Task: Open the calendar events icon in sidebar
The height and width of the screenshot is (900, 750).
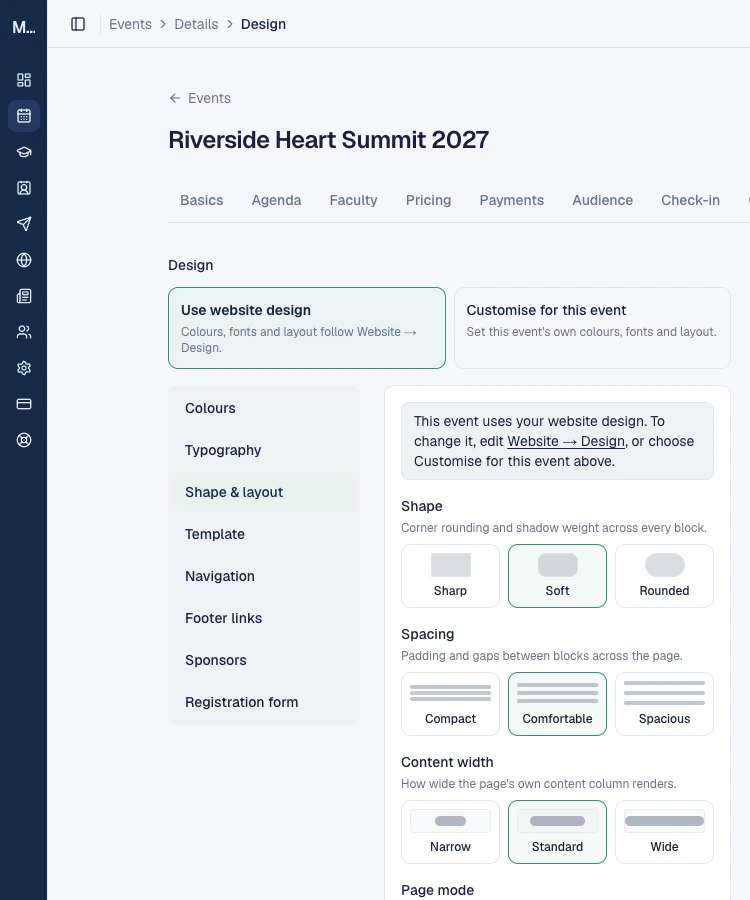Action: click(x=24, y=116)
